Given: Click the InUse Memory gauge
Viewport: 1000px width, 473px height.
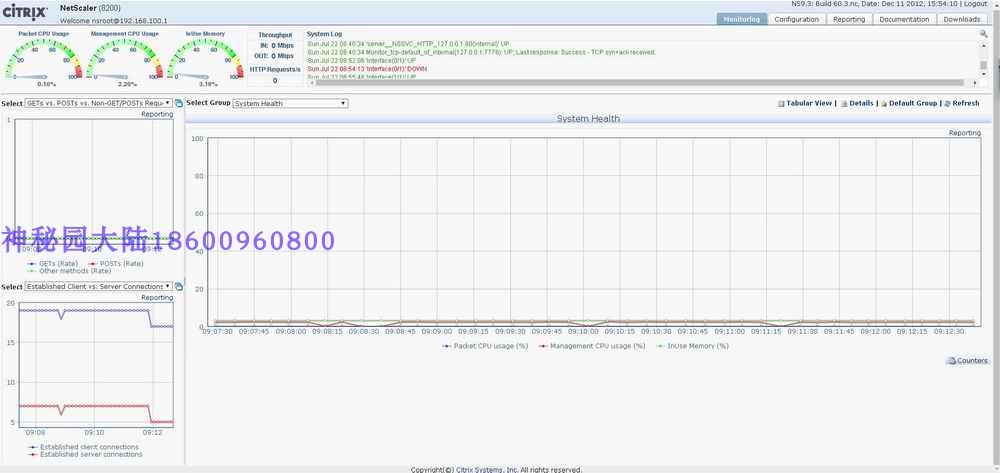Looking at the screenshot, I should point(205,59).
